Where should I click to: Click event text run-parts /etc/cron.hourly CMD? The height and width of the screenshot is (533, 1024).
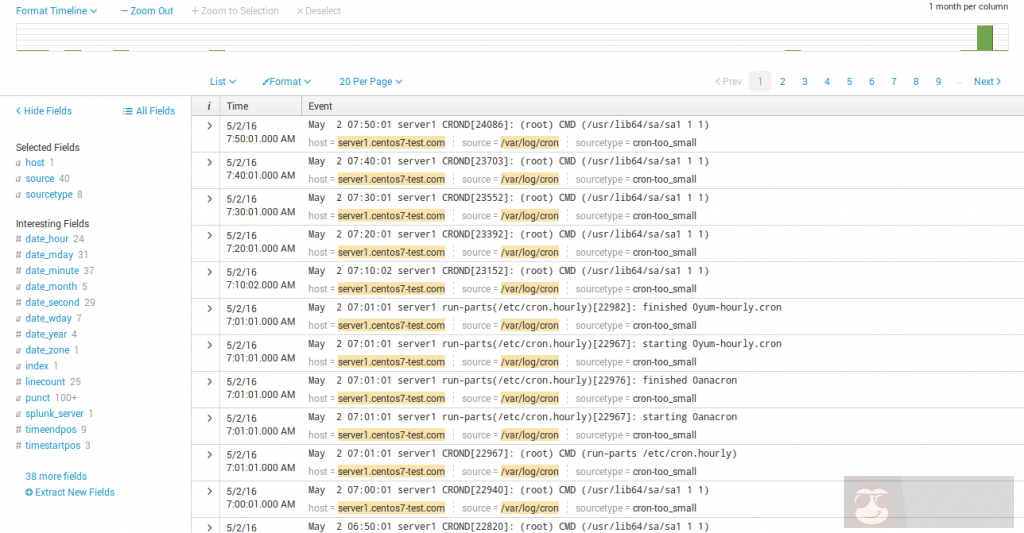(522, 453)
